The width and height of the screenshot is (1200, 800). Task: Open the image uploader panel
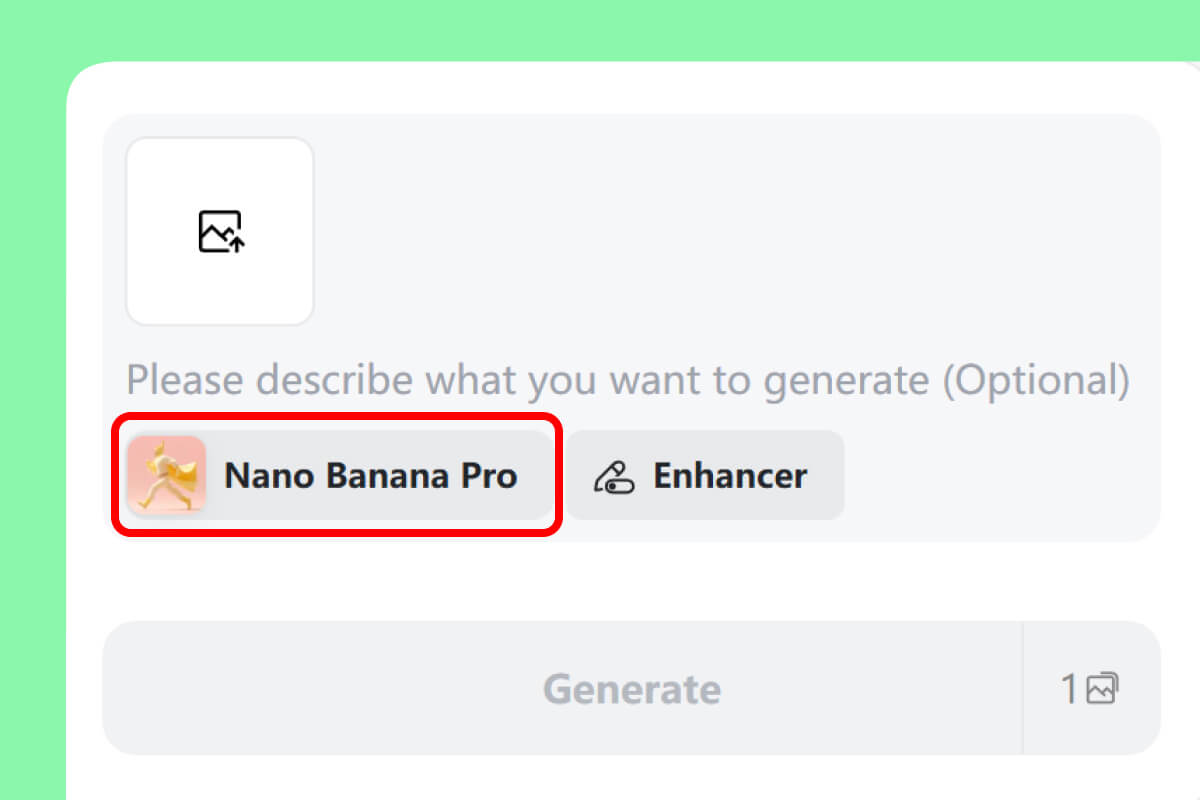(219, 231)
